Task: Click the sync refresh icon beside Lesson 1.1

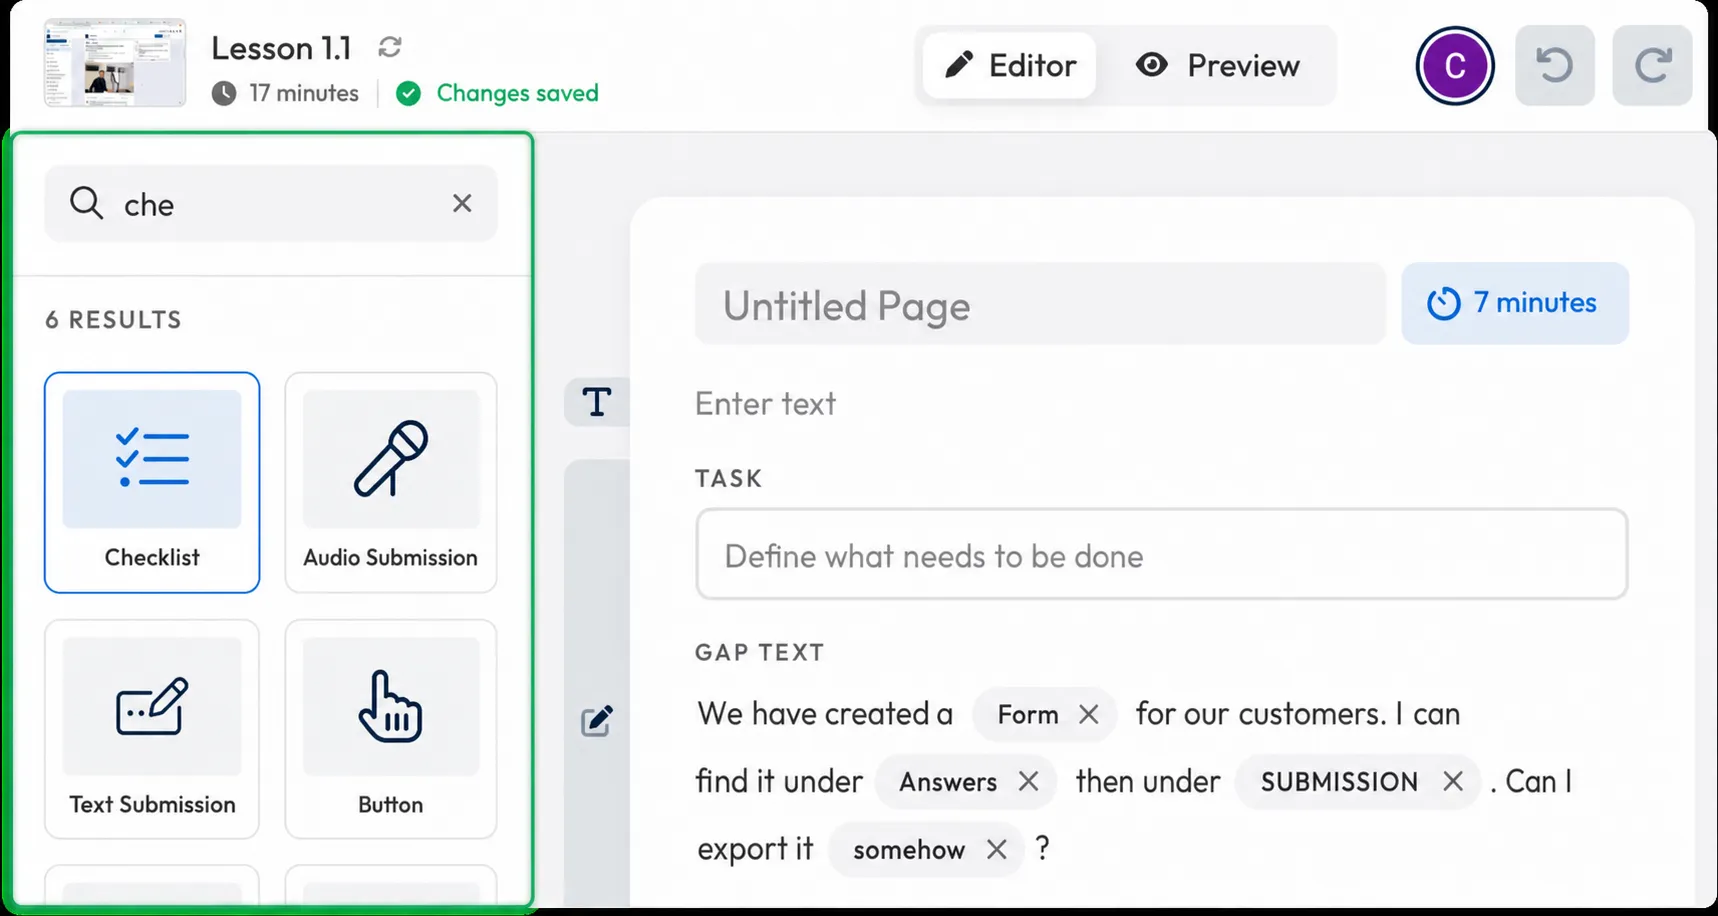Action: click(390, 47)
